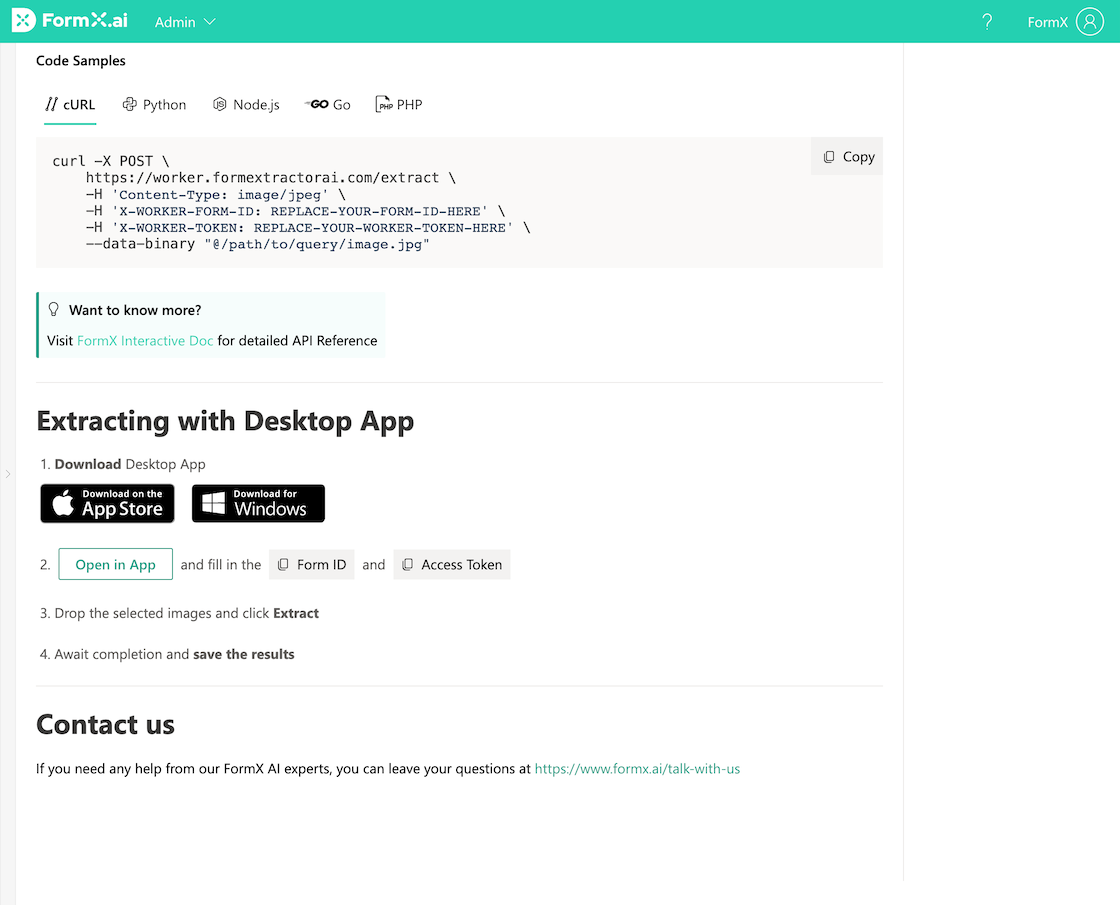Click 'Want to know more?' text
This screenshot has width=1120, height=905.
pyautogui.click(x=135, y=310)
